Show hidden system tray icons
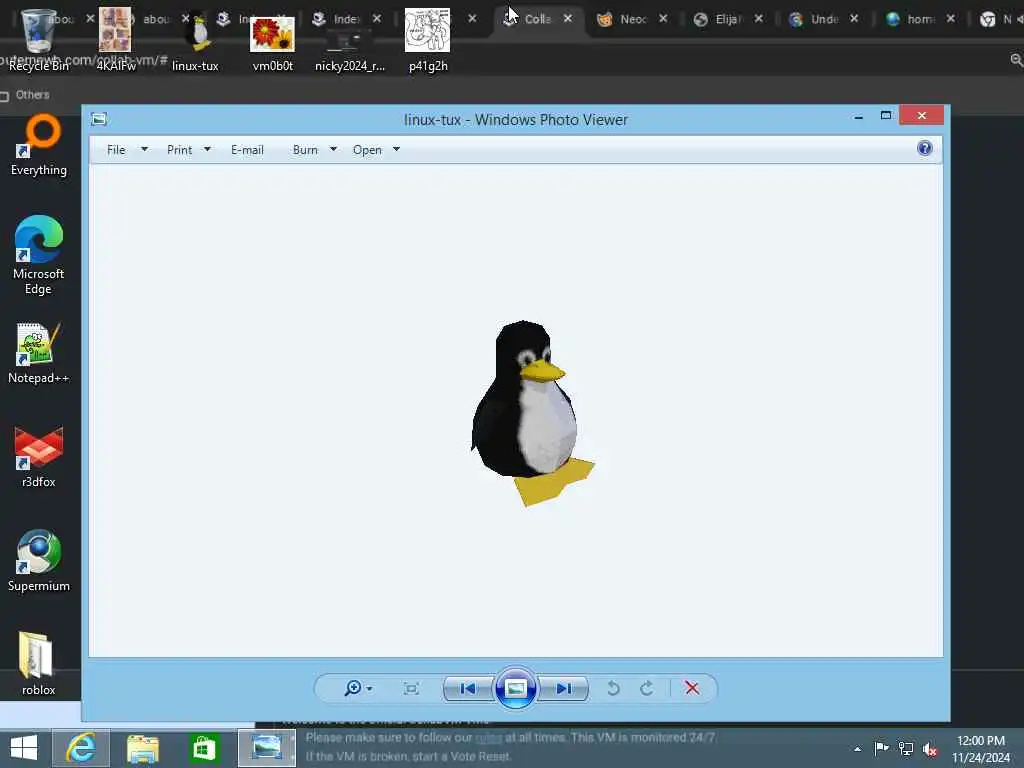 857,749
